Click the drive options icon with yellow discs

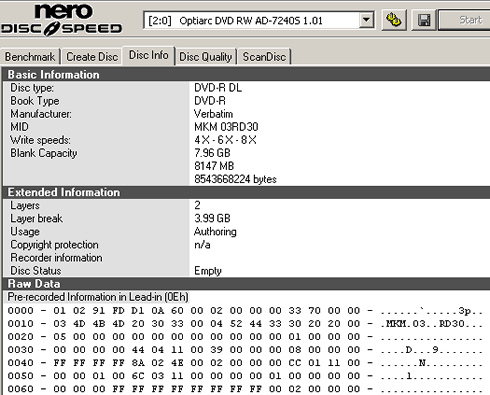(394, 20)
